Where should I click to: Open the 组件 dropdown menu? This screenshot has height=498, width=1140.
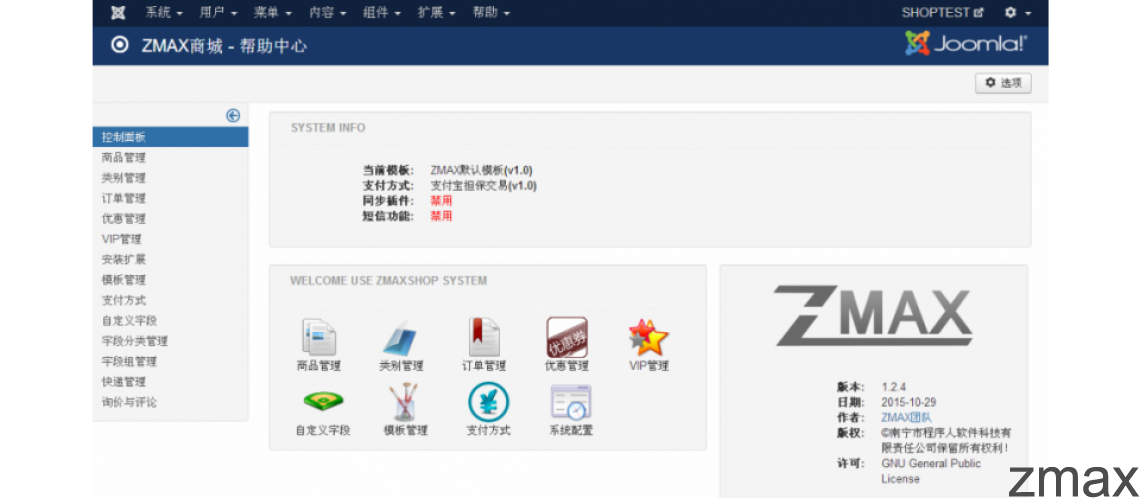[x=382, y=13]
